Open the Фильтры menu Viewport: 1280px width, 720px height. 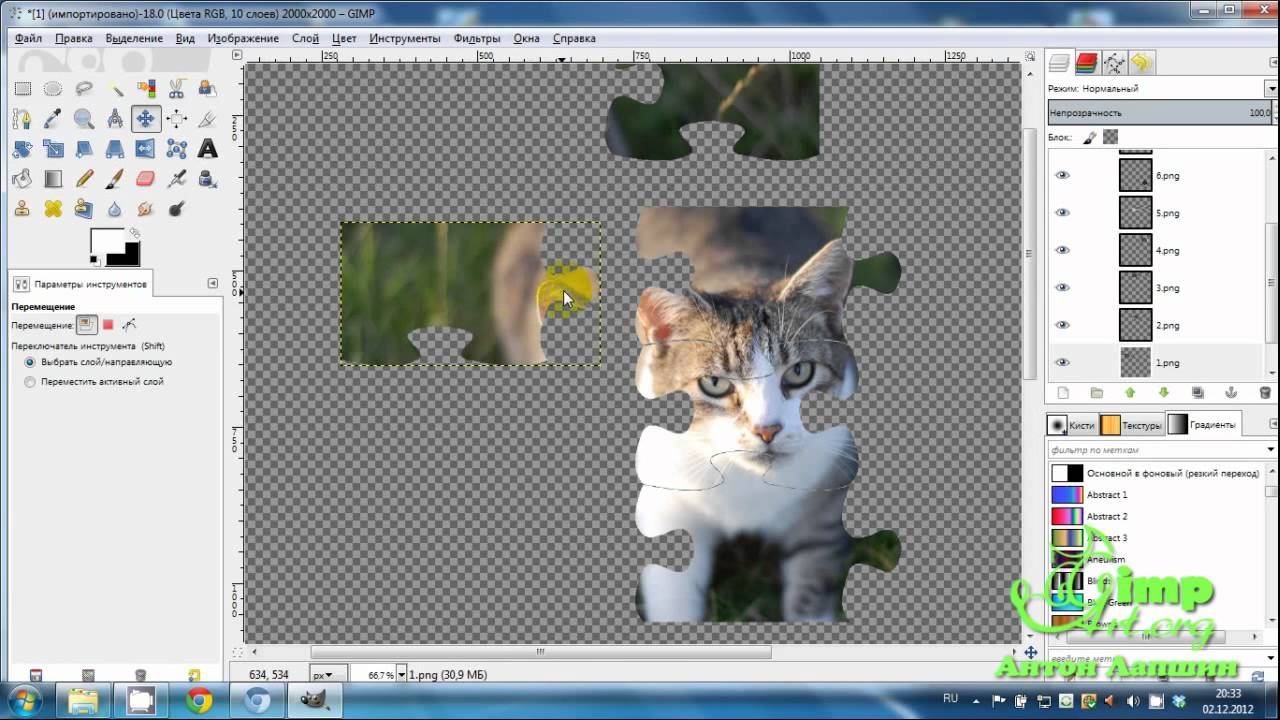tap(477, 38)
